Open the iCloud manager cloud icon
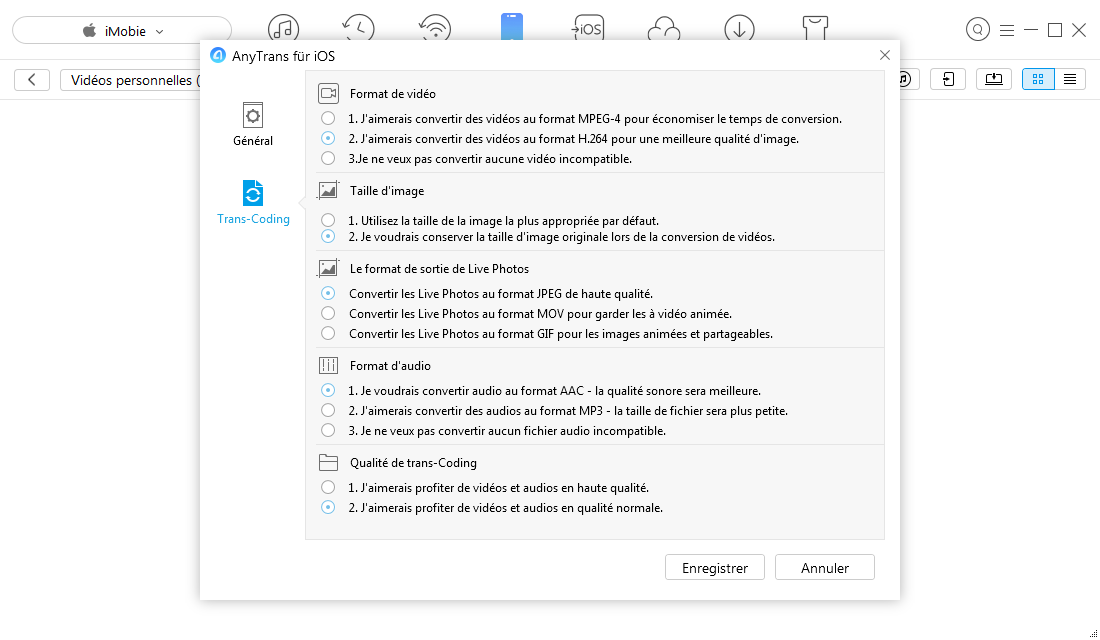The width and height of the screenshot is (1100, 640). point(664,29)
